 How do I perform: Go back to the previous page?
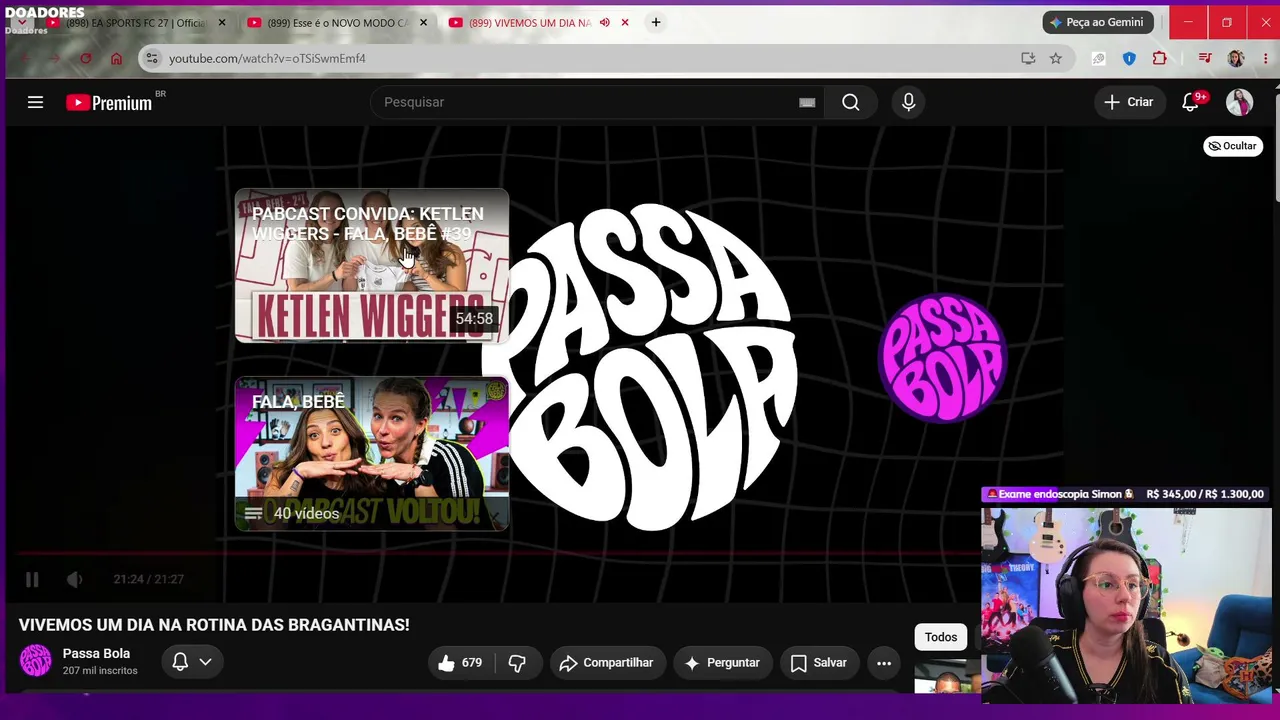coord(26,59)
